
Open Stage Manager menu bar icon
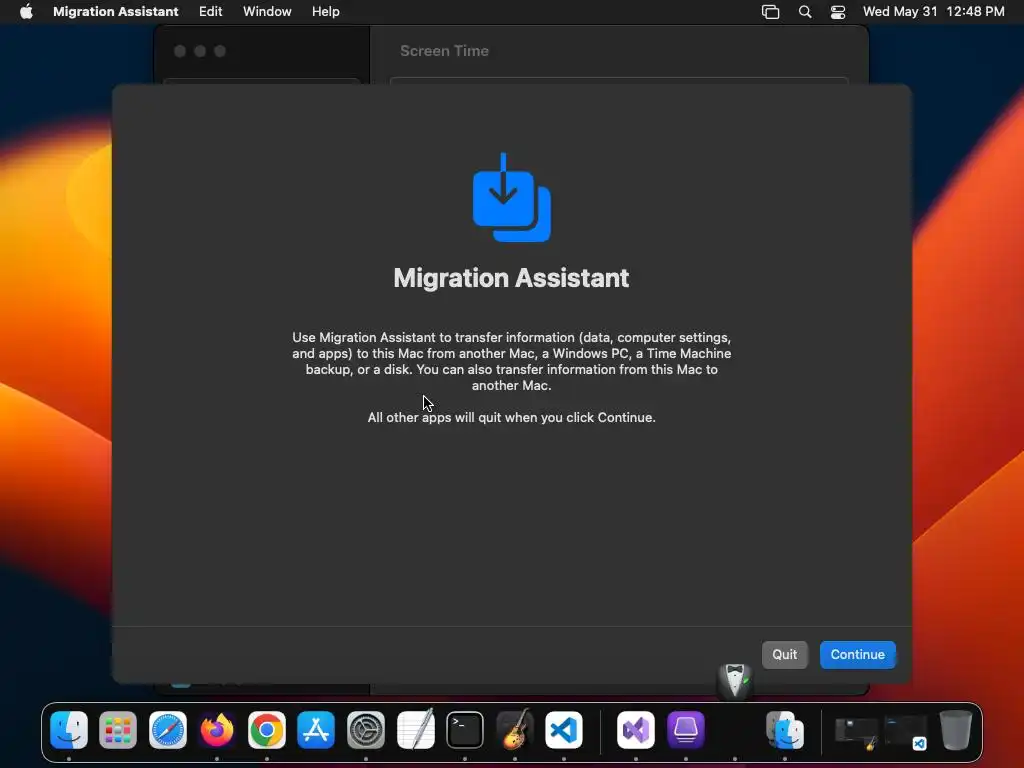coord(771,12)
